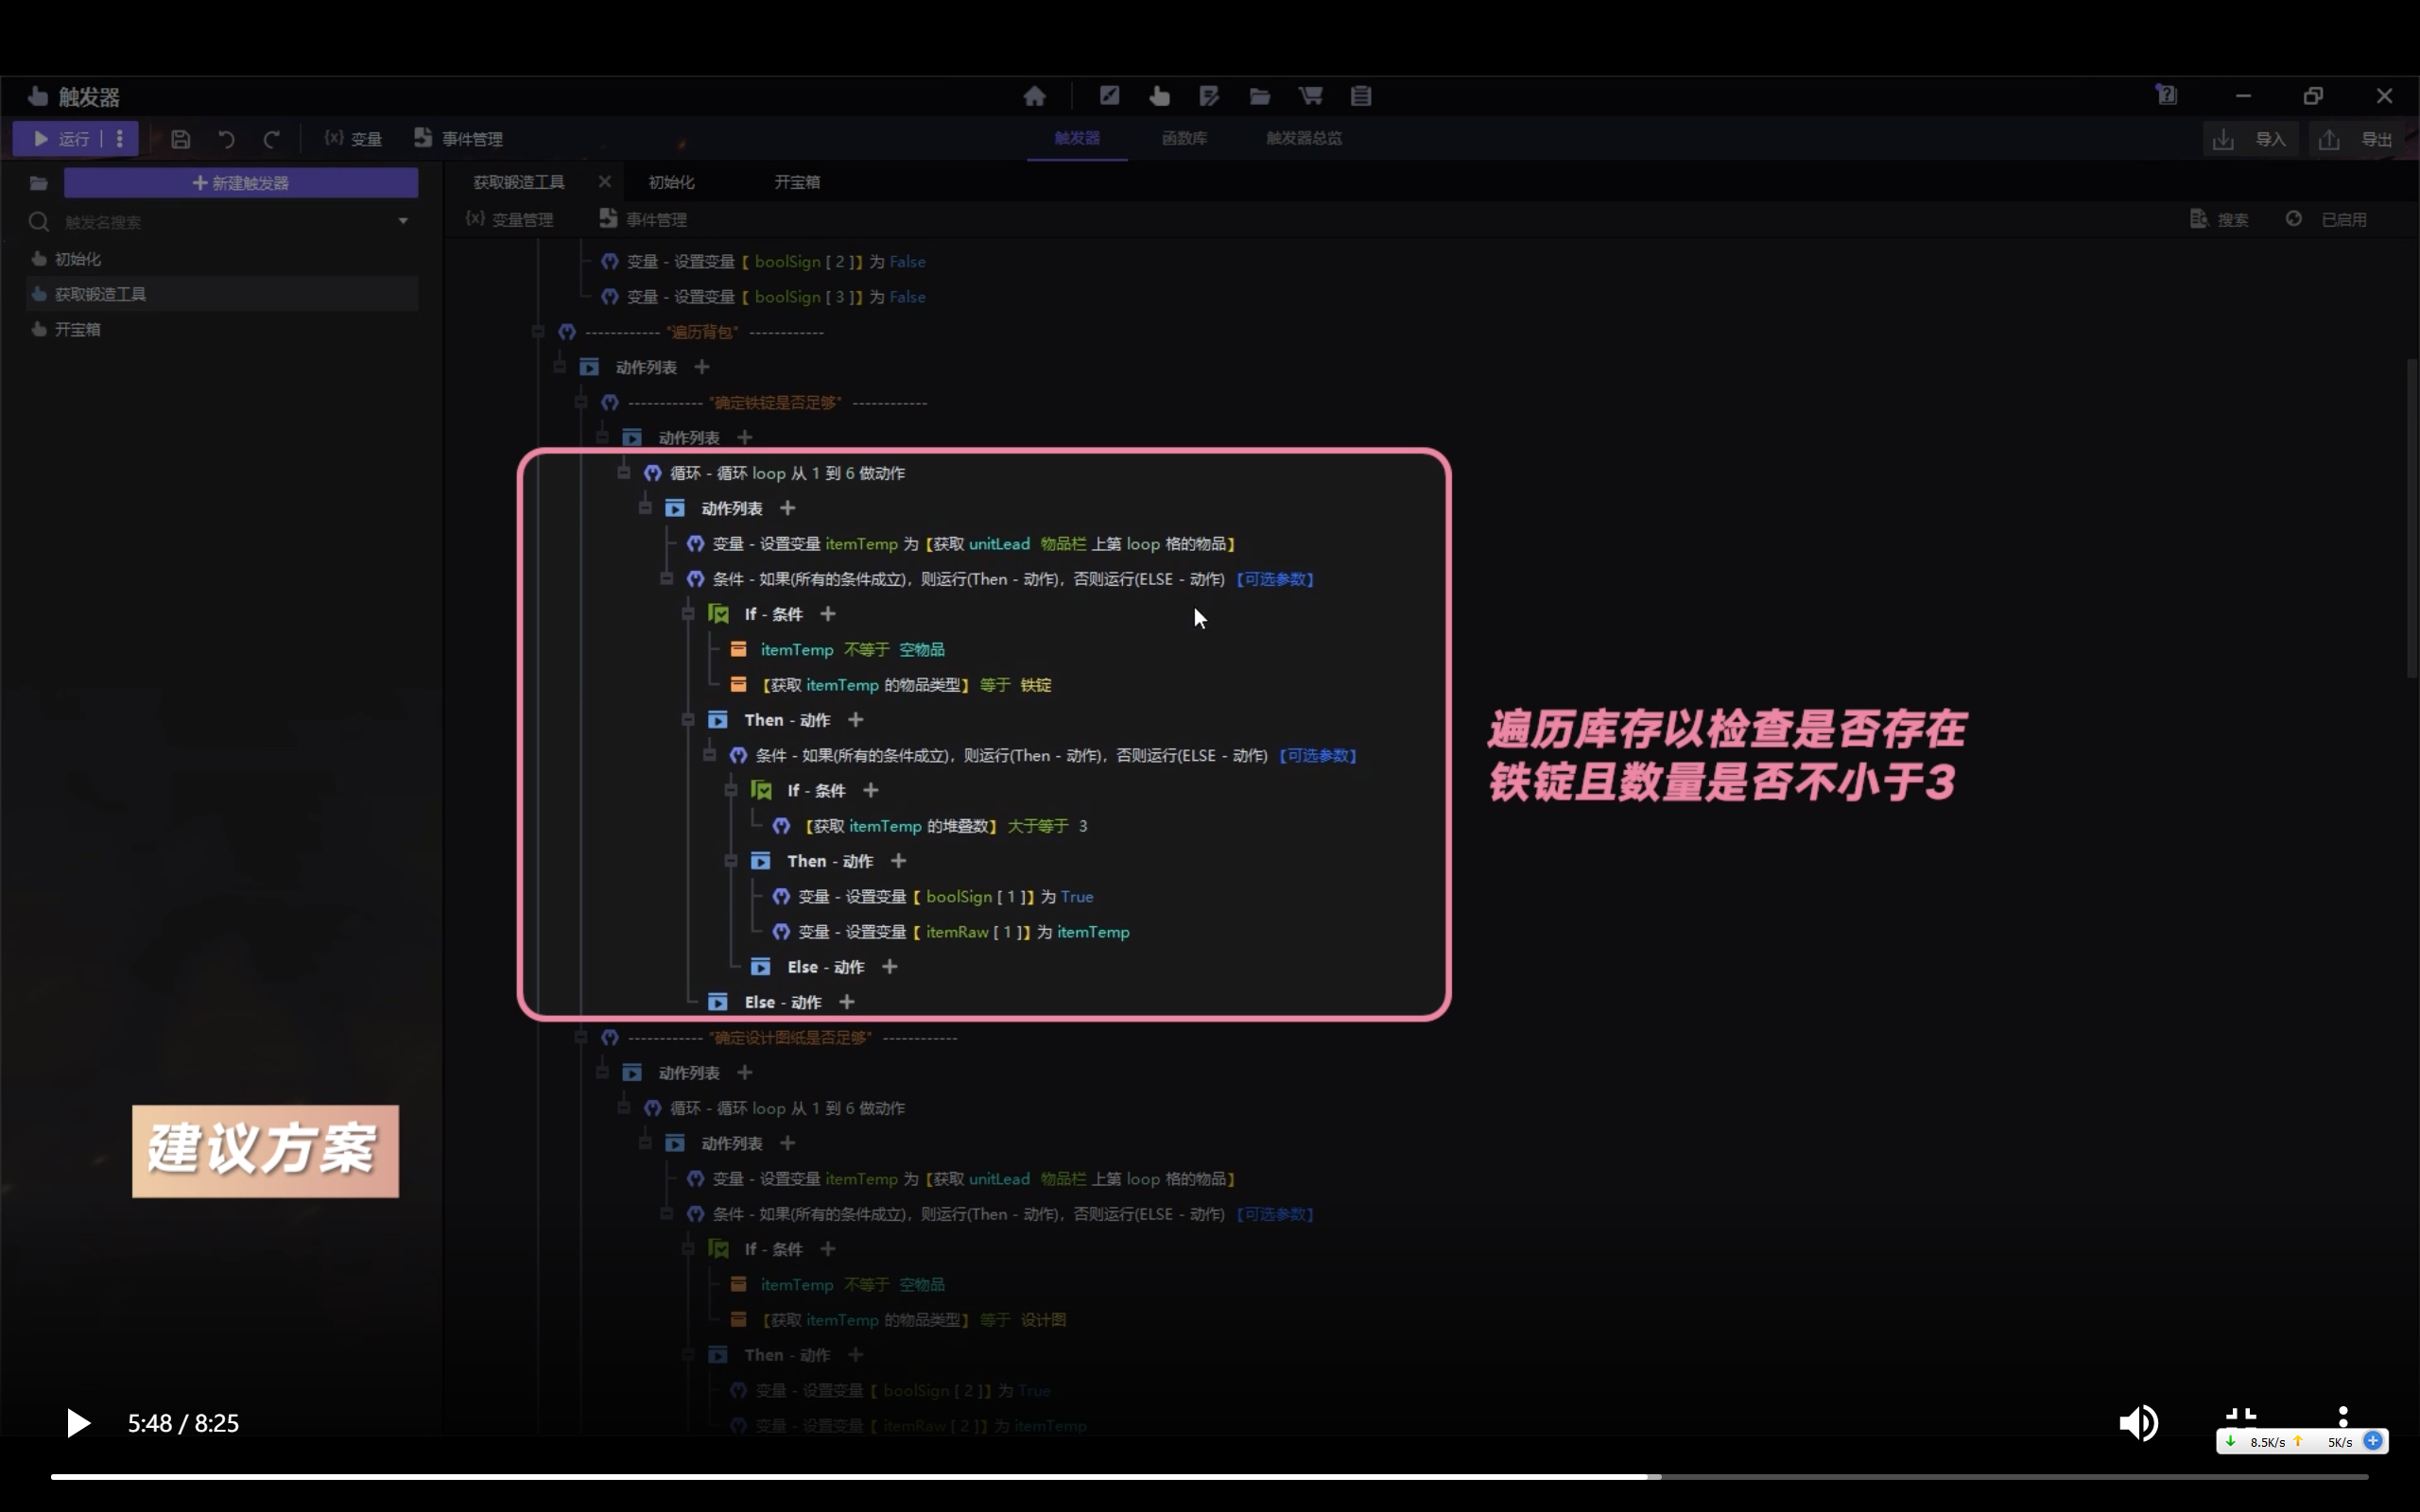
Task: Open 事件管理 in editor sub-toolbar
Action: pyautogui.click(x=643, y=219)
